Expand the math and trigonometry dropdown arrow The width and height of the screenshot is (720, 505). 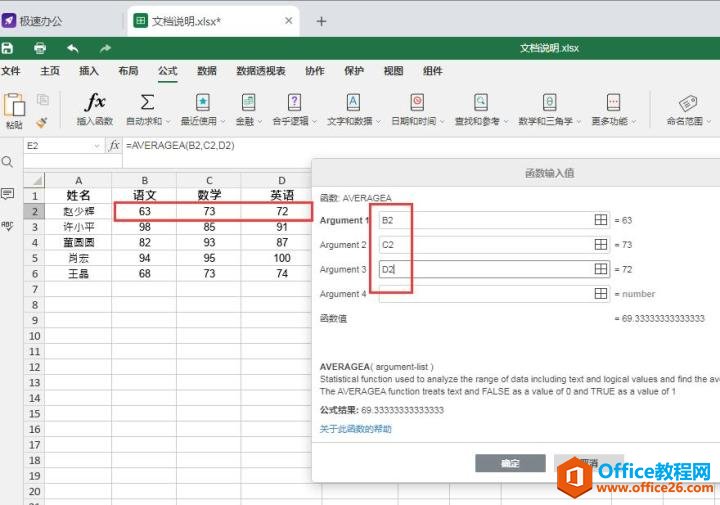coord(579,122)
